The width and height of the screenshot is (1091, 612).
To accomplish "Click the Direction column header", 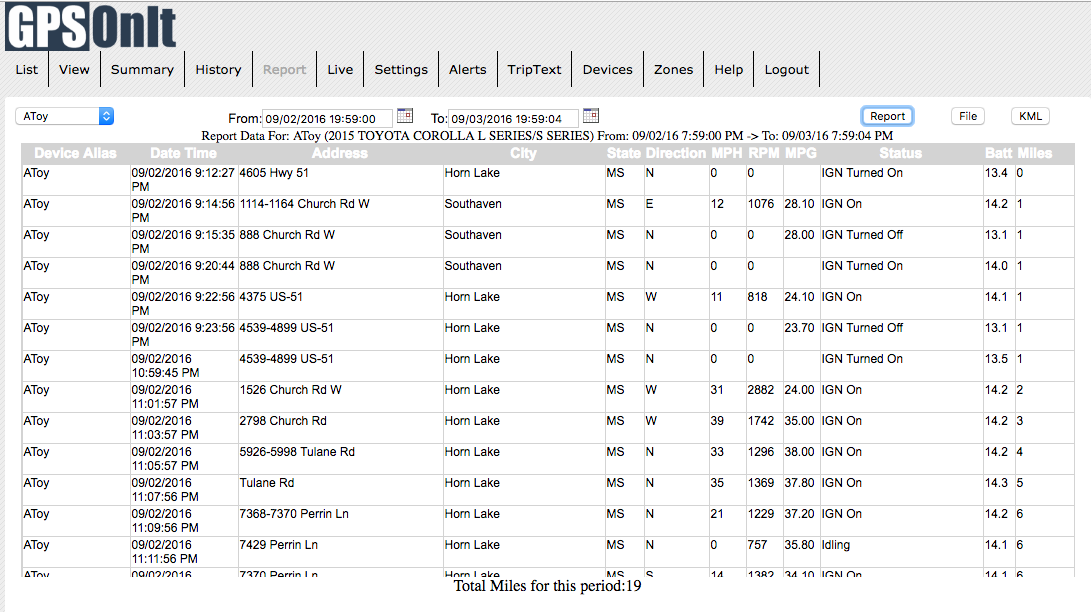I will tap(676, 153).
